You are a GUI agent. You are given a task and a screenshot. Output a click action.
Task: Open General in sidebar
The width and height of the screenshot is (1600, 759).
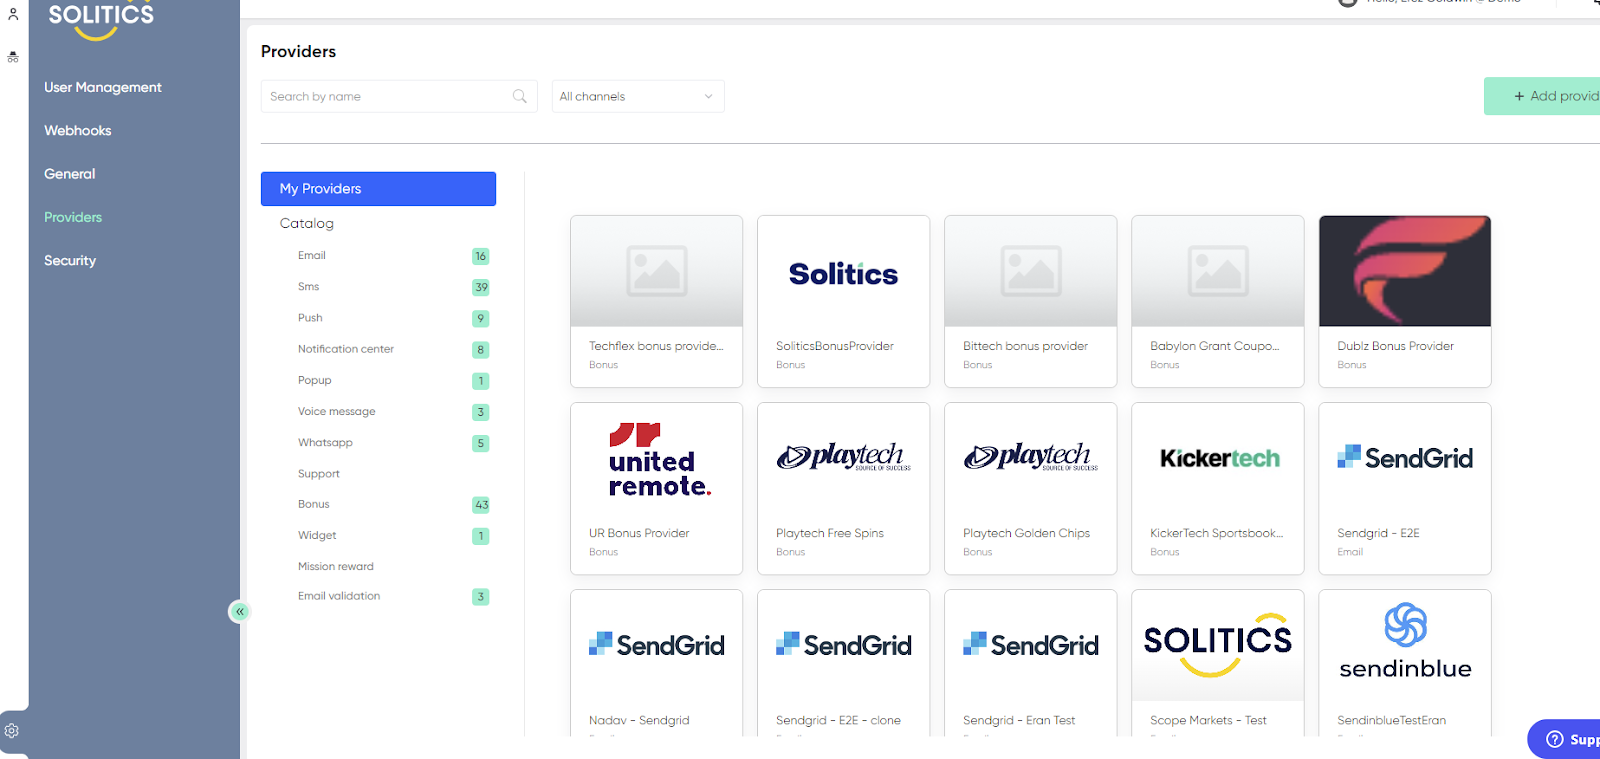point(69,173)
